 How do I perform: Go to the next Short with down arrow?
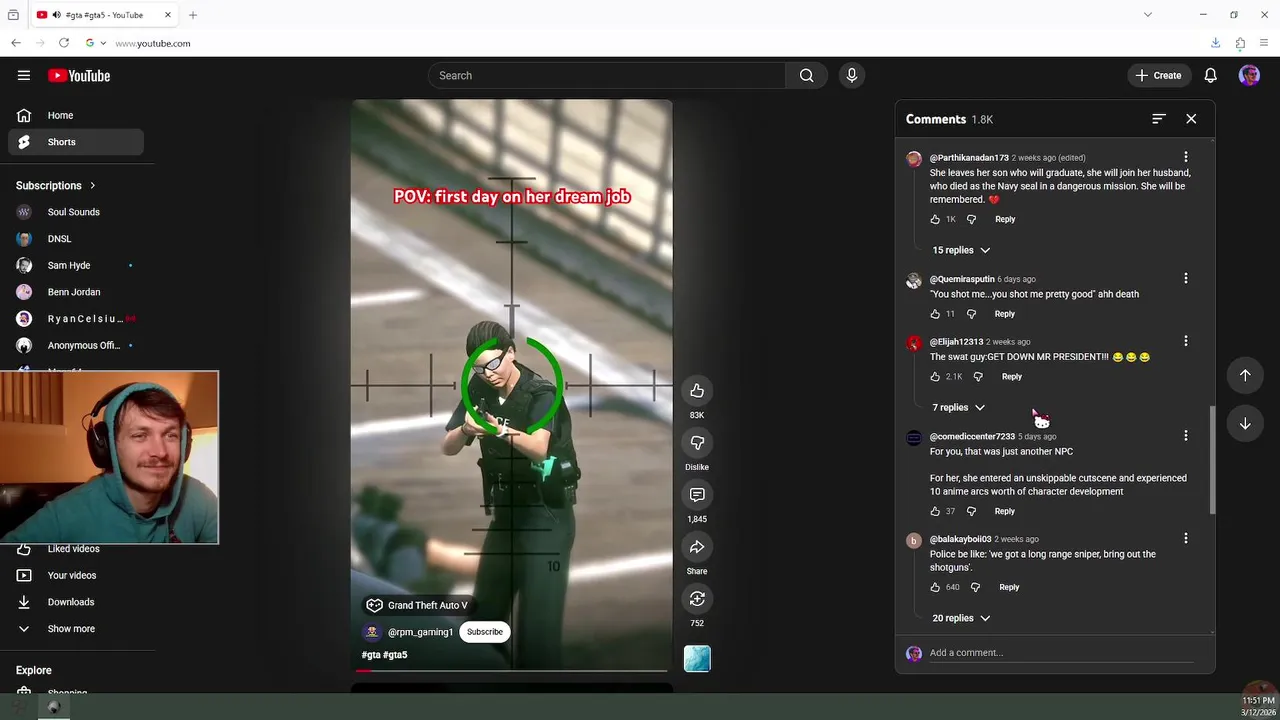click(x=1245, y=423)
